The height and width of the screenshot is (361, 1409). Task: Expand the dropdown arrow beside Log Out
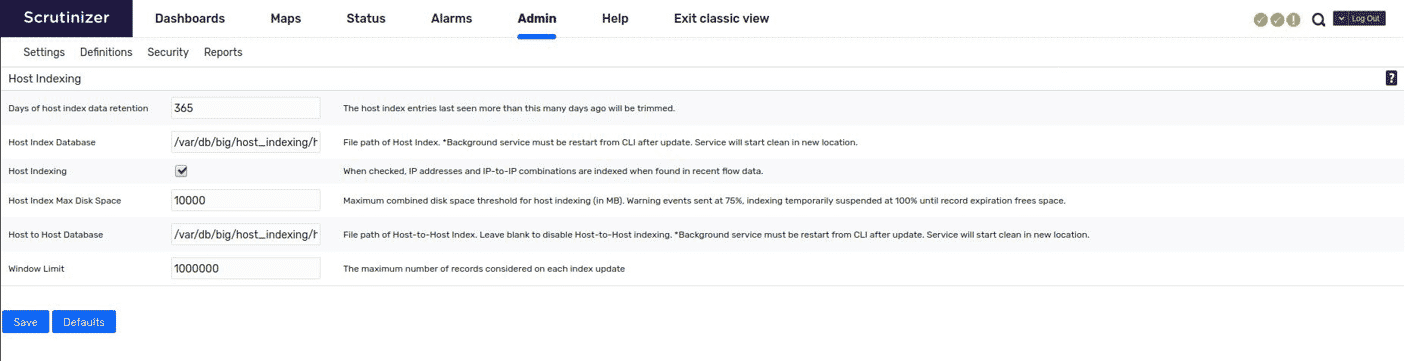[x=1342, y=18]
